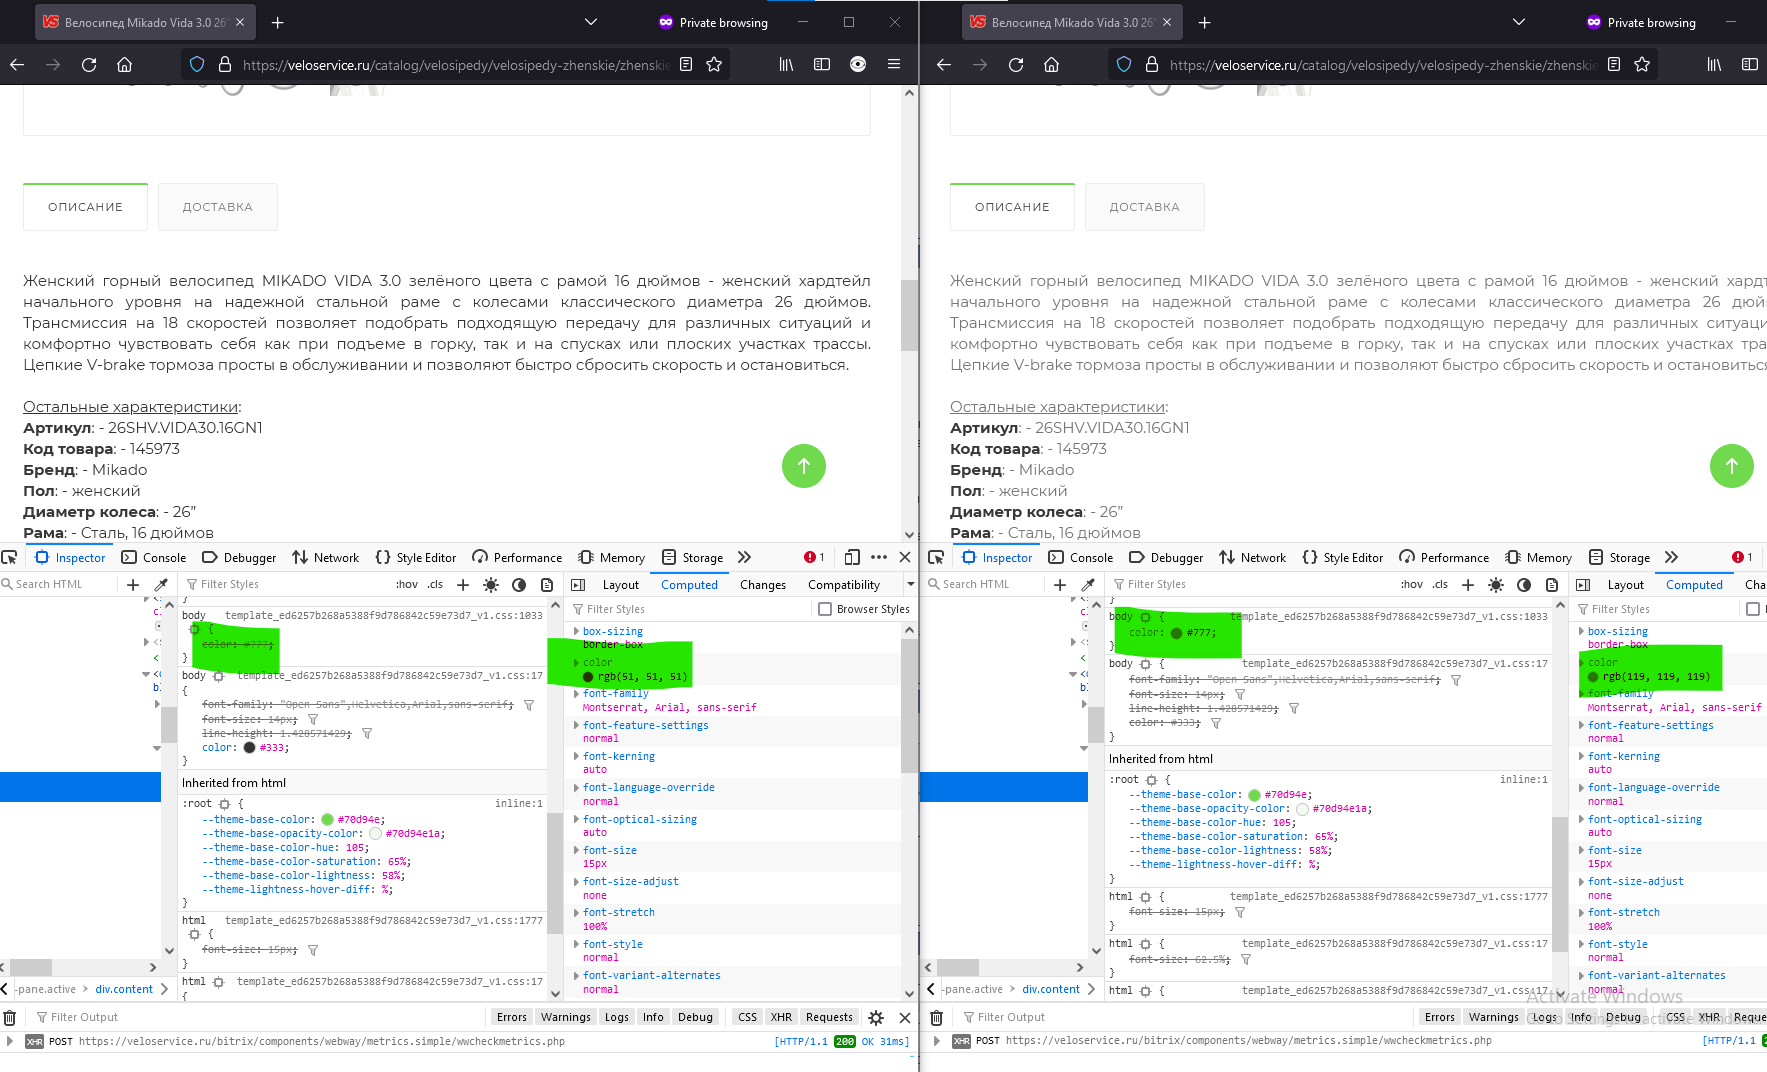Switch to the Network tab in left DevTools
Image resolution: width=1767 pixels, height=1072 pixels.
(326, 558)
